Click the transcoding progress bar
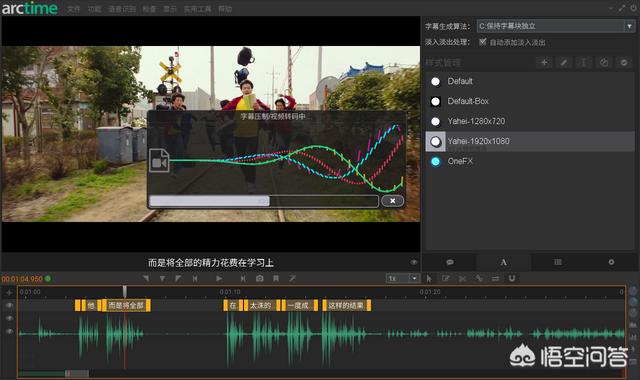This screenshot has height=380, width=640. (264, 201)
